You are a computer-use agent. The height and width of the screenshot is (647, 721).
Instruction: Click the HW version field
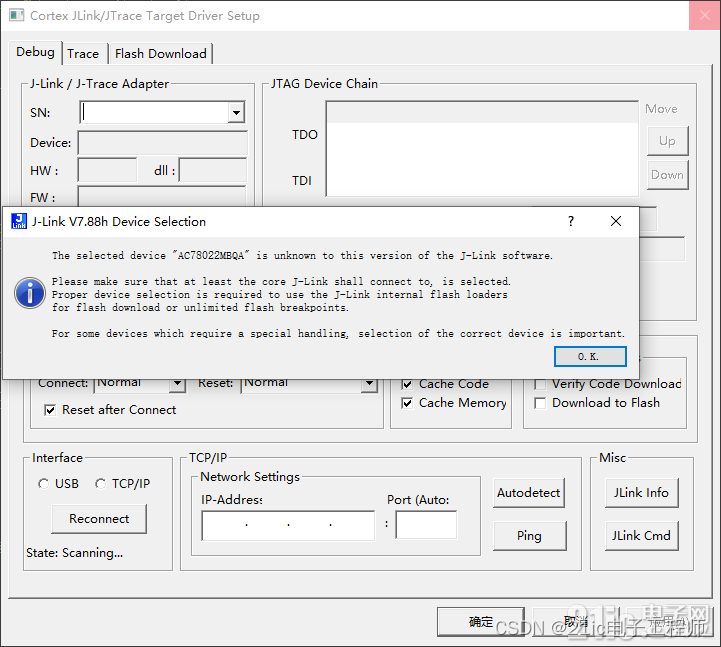(x=107, y=171)
